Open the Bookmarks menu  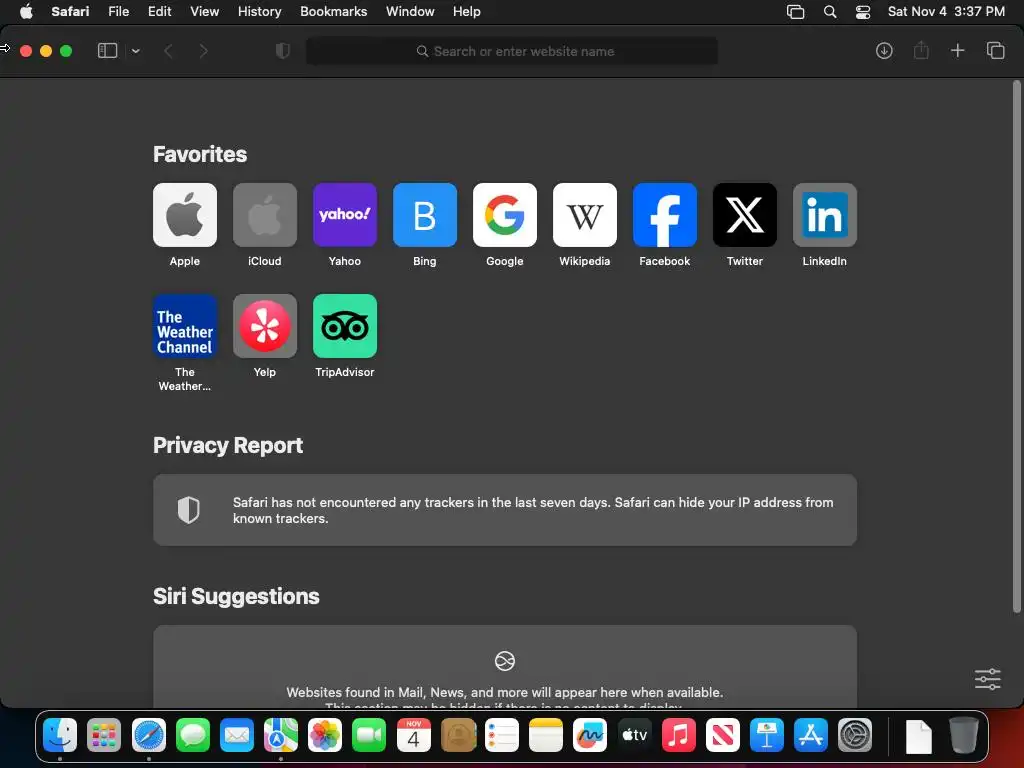coord(333,11)
